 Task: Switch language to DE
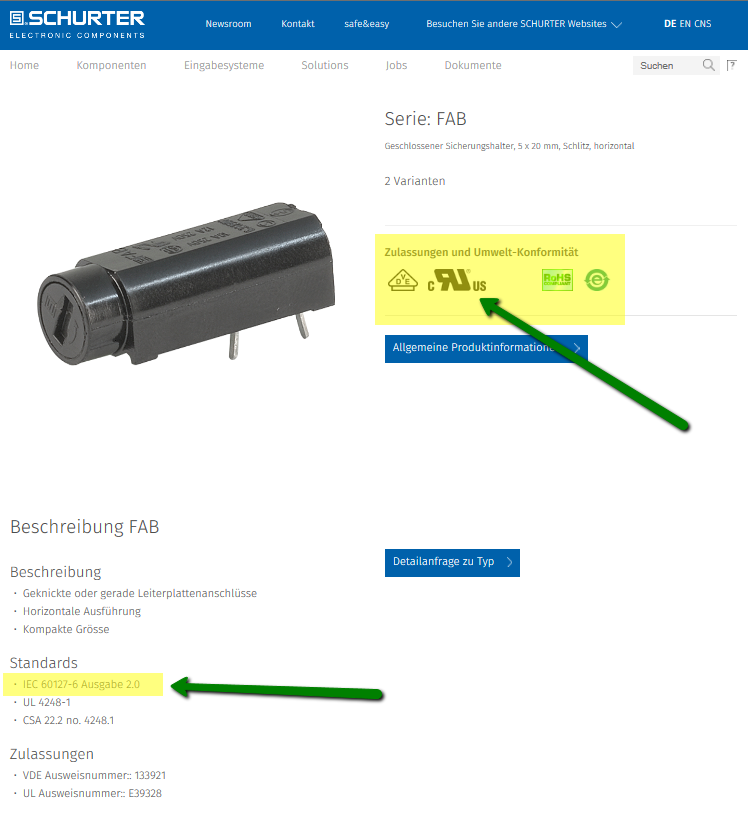[x=670, y=24]
